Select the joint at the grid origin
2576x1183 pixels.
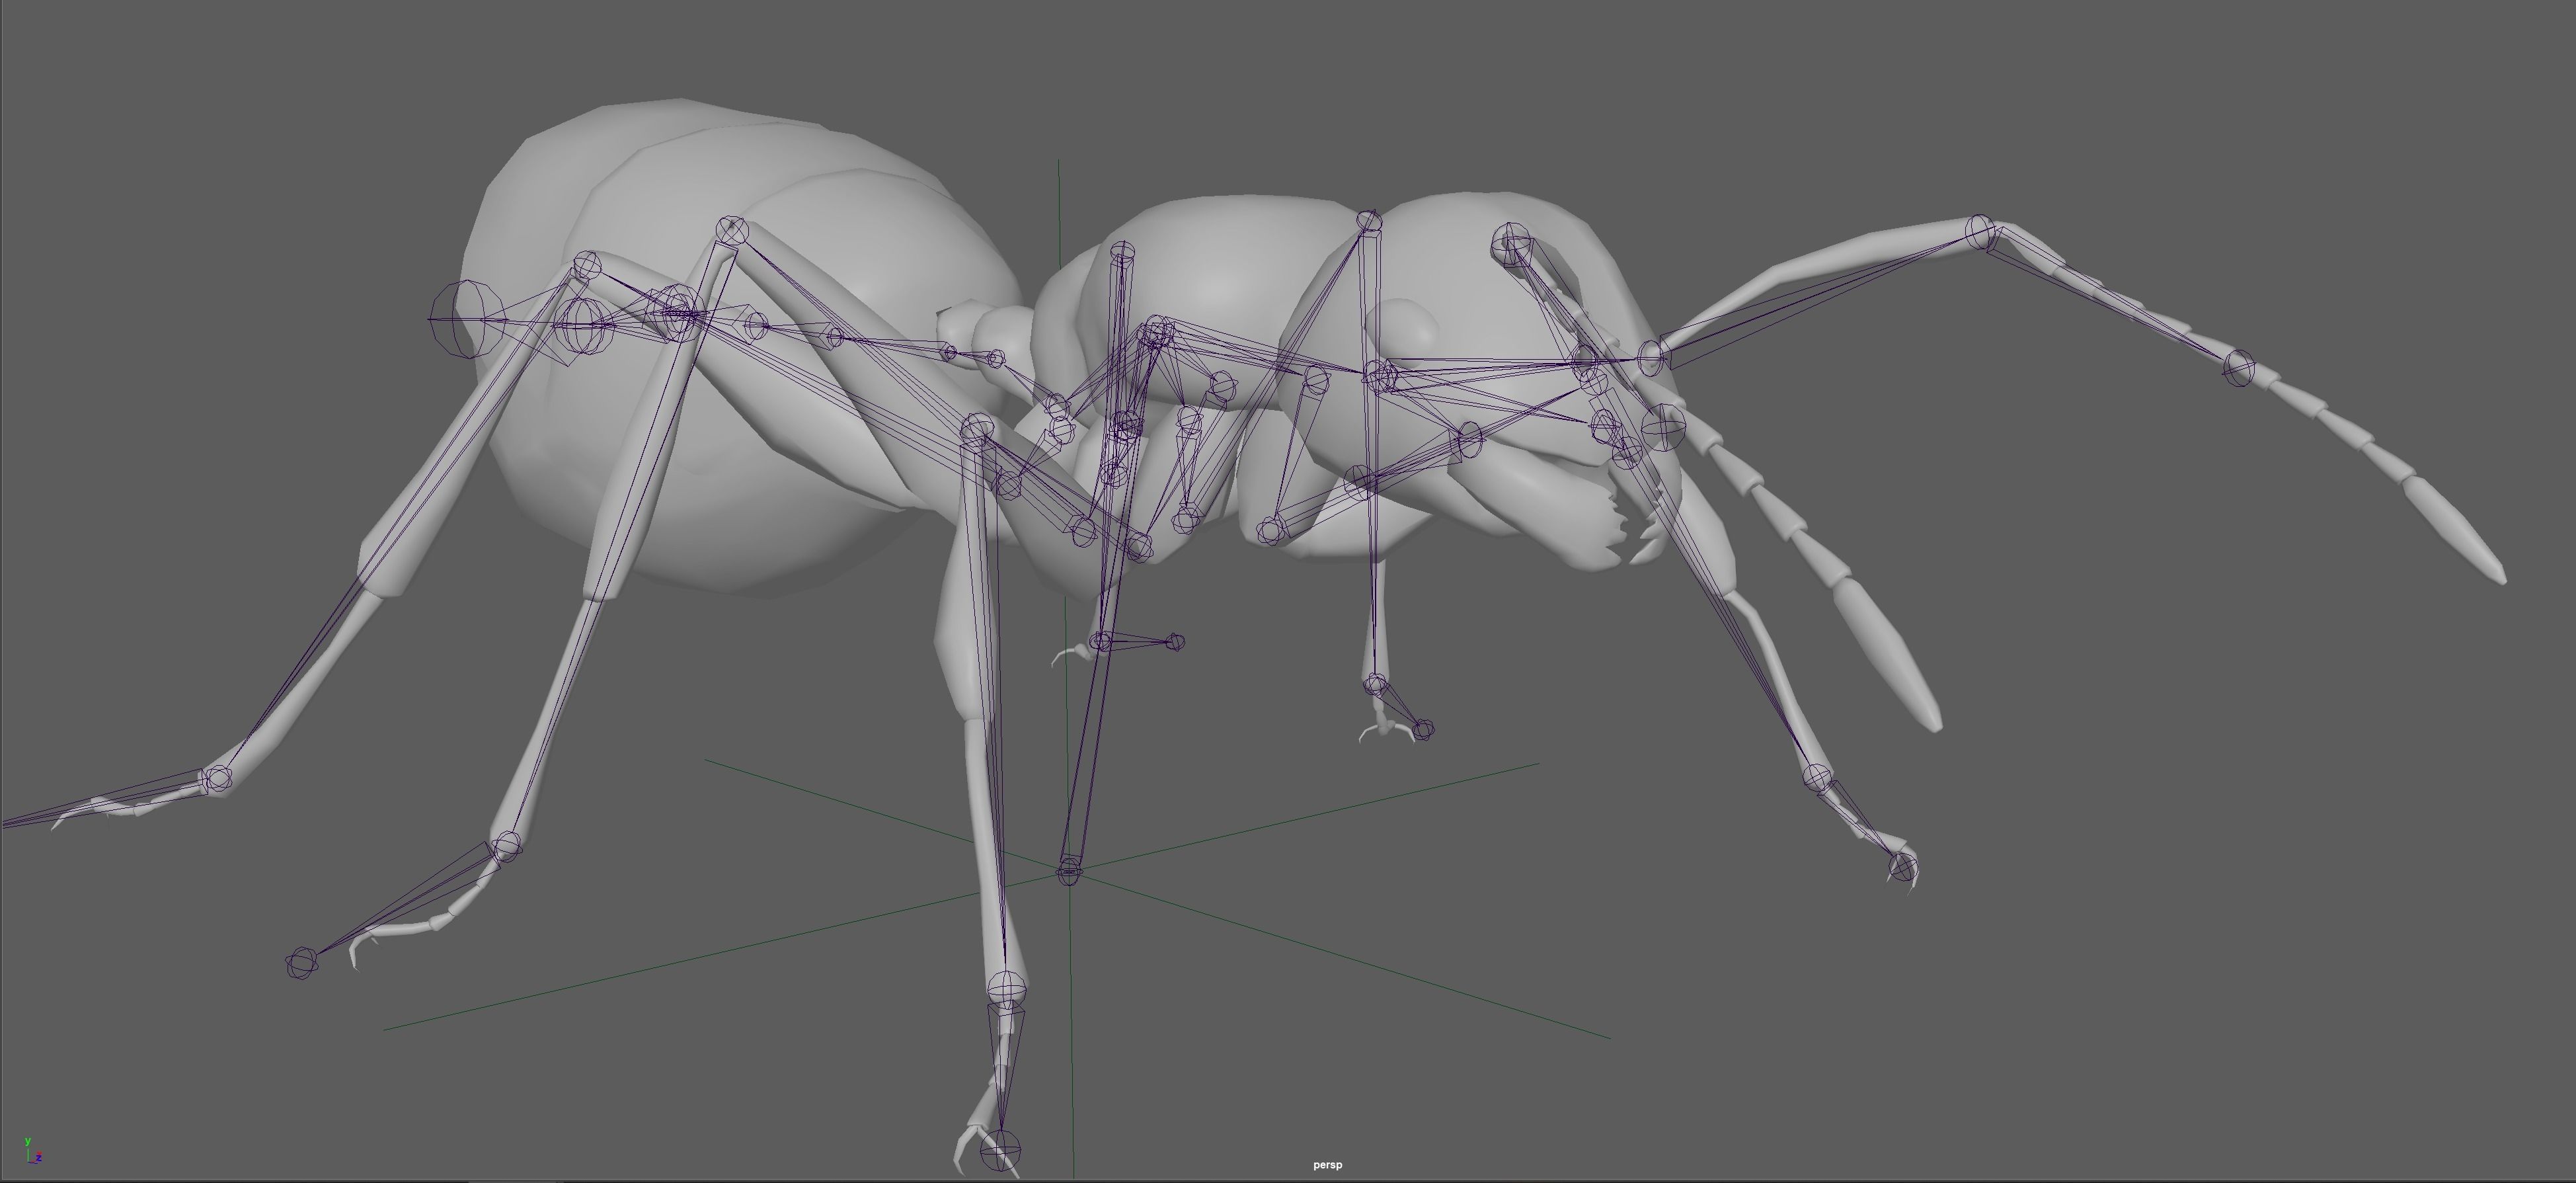[x=1069, y=871]
